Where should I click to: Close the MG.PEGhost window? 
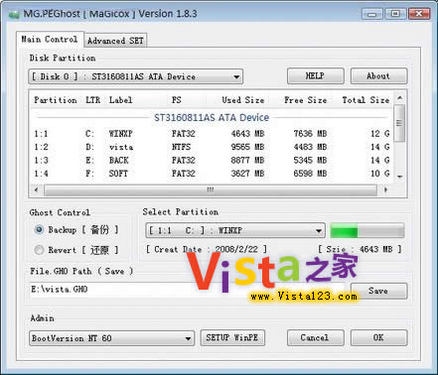[x=419, y=14]
